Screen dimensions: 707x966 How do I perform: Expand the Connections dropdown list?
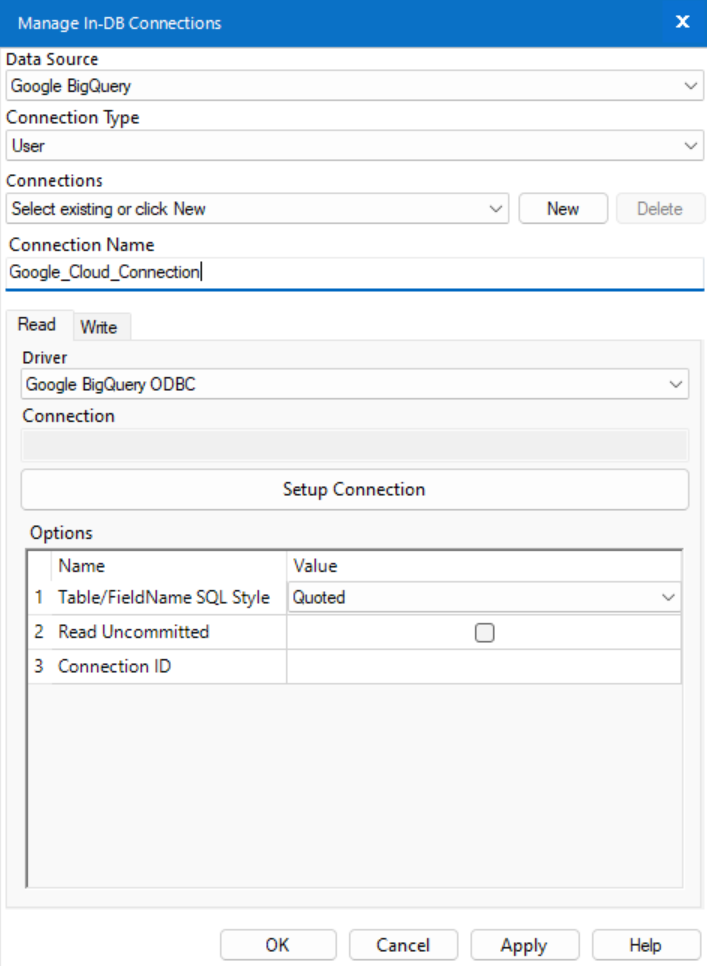click(257, 209)
